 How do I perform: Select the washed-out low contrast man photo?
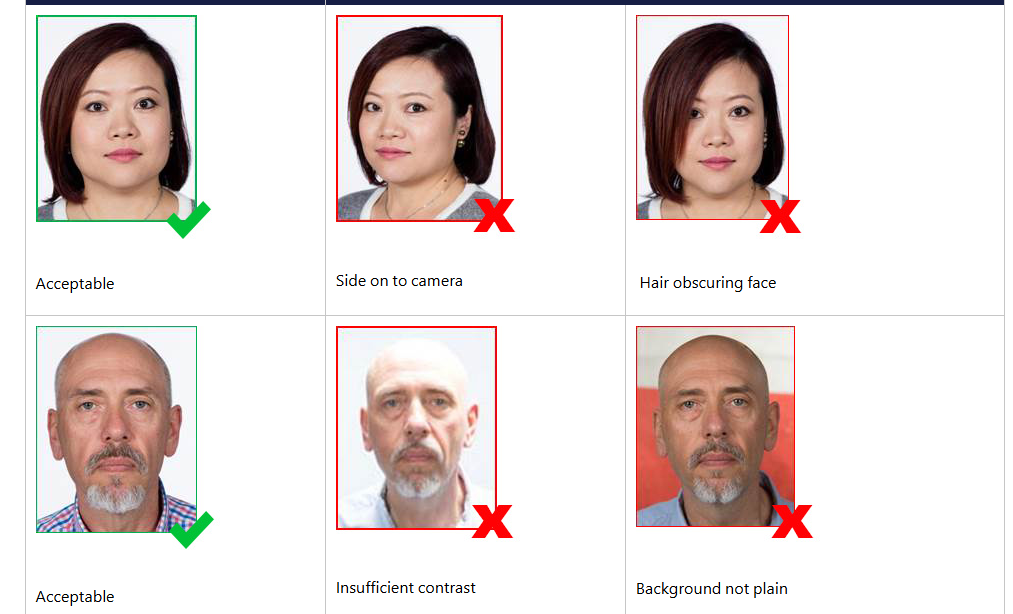pos(416,428)
